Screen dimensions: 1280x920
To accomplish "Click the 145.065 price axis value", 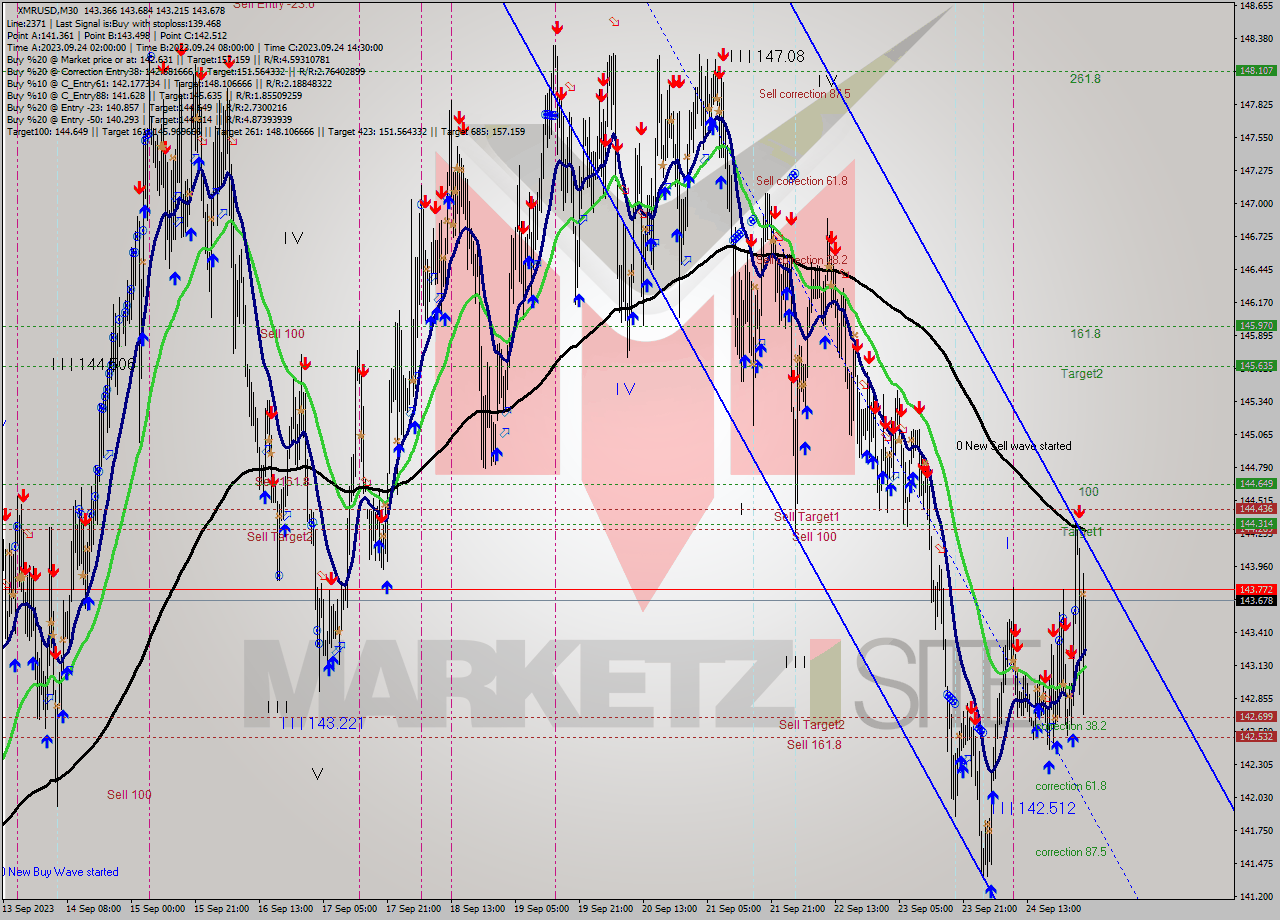I will [1256, 435].
